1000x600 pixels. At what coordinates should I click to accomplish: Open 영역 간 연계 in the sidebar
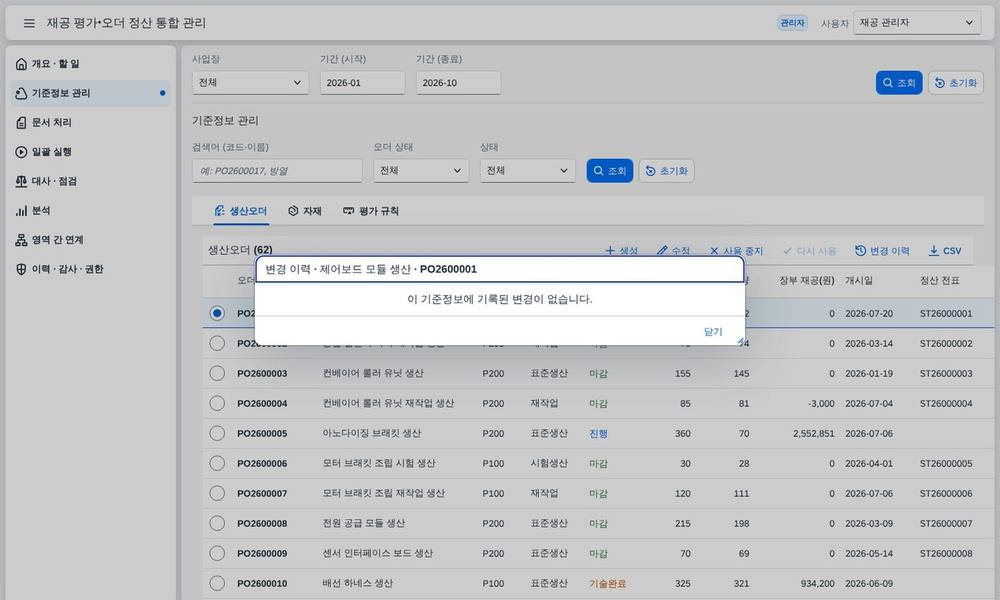point(91,240)
